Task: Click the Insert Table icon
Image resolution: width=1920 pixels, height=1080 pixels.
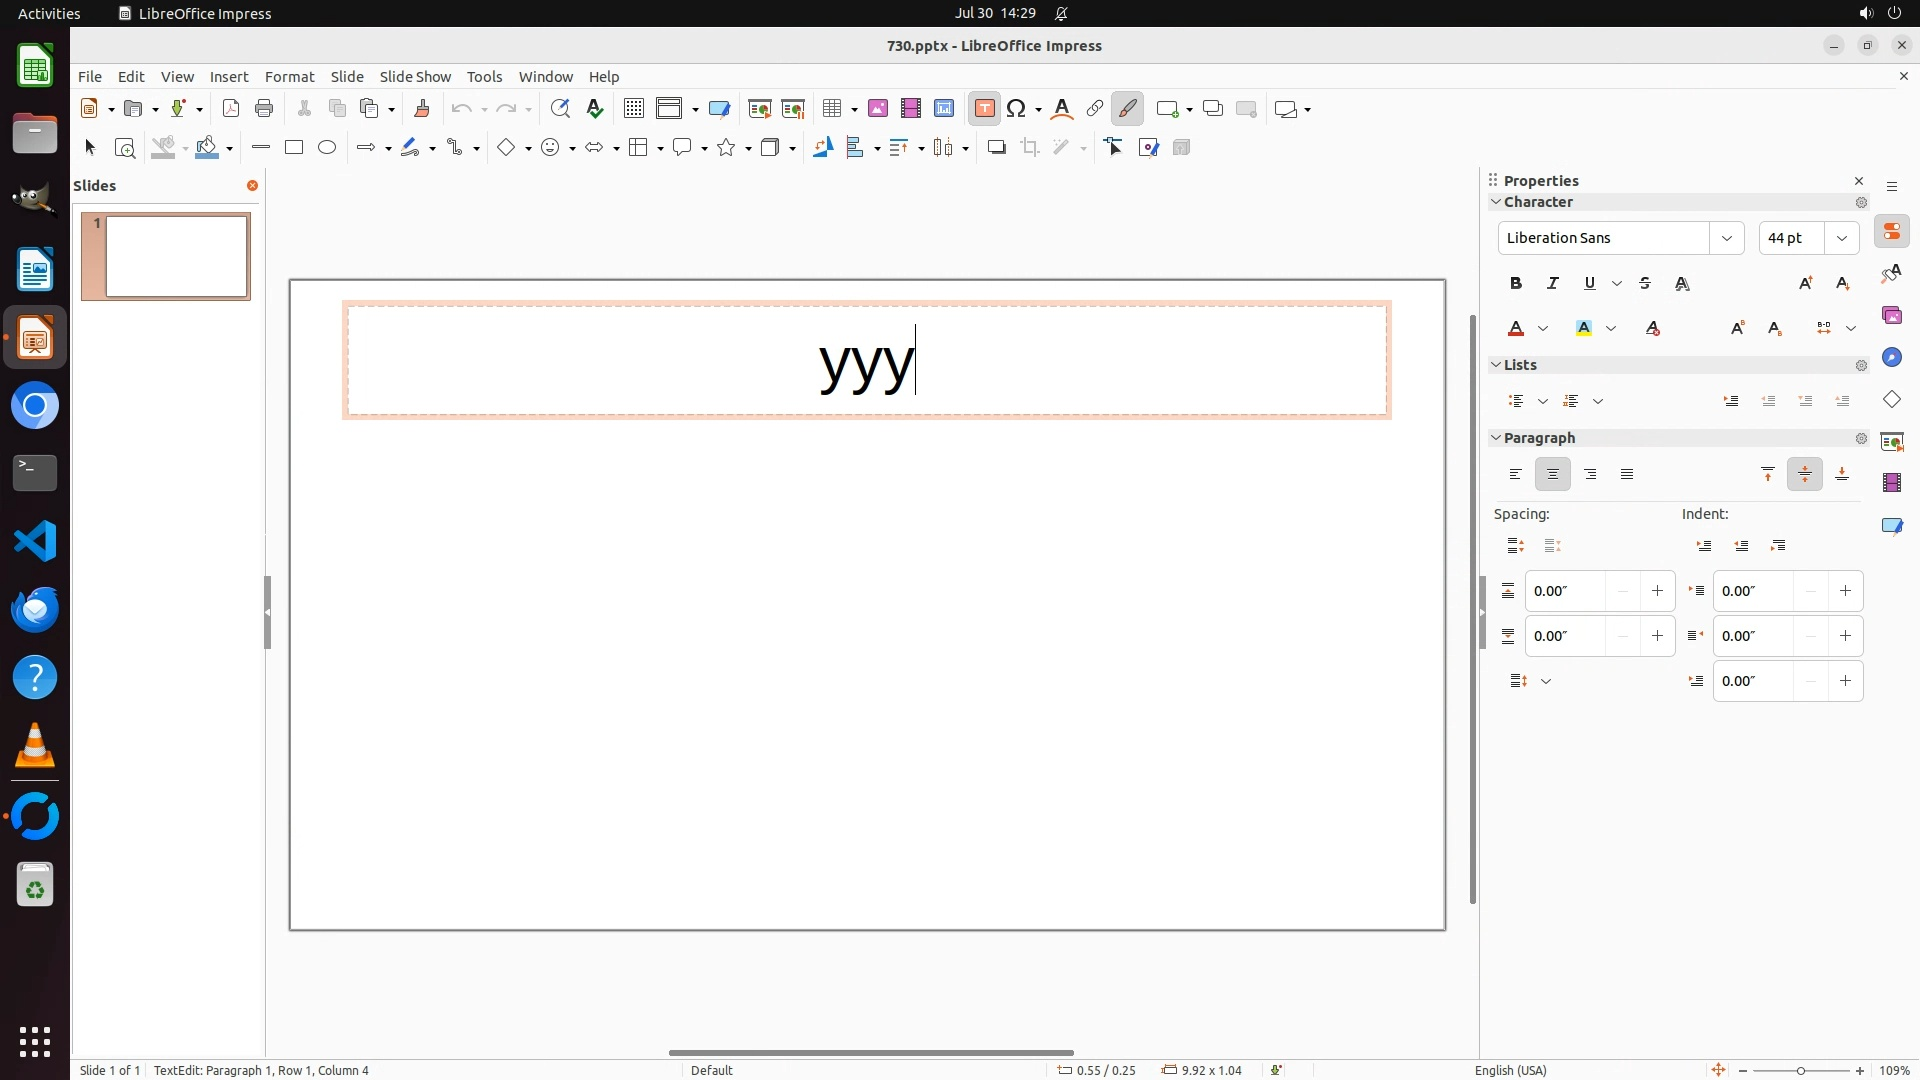Action: (x=831, y=109)
